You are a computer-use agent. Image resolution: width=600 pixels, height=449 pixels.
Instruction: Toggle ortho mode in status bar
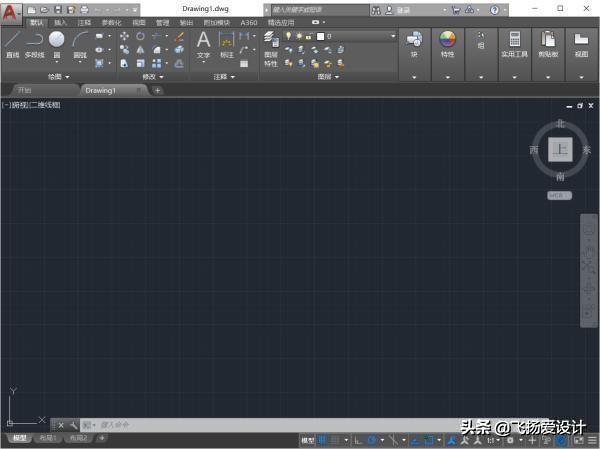(358, 440)
